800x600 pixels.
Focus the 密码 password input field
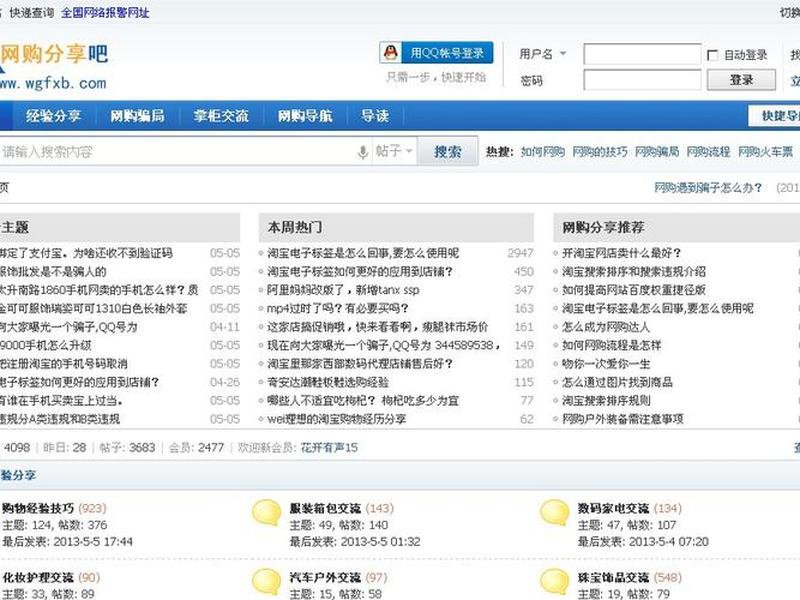(x=642, y=80)
